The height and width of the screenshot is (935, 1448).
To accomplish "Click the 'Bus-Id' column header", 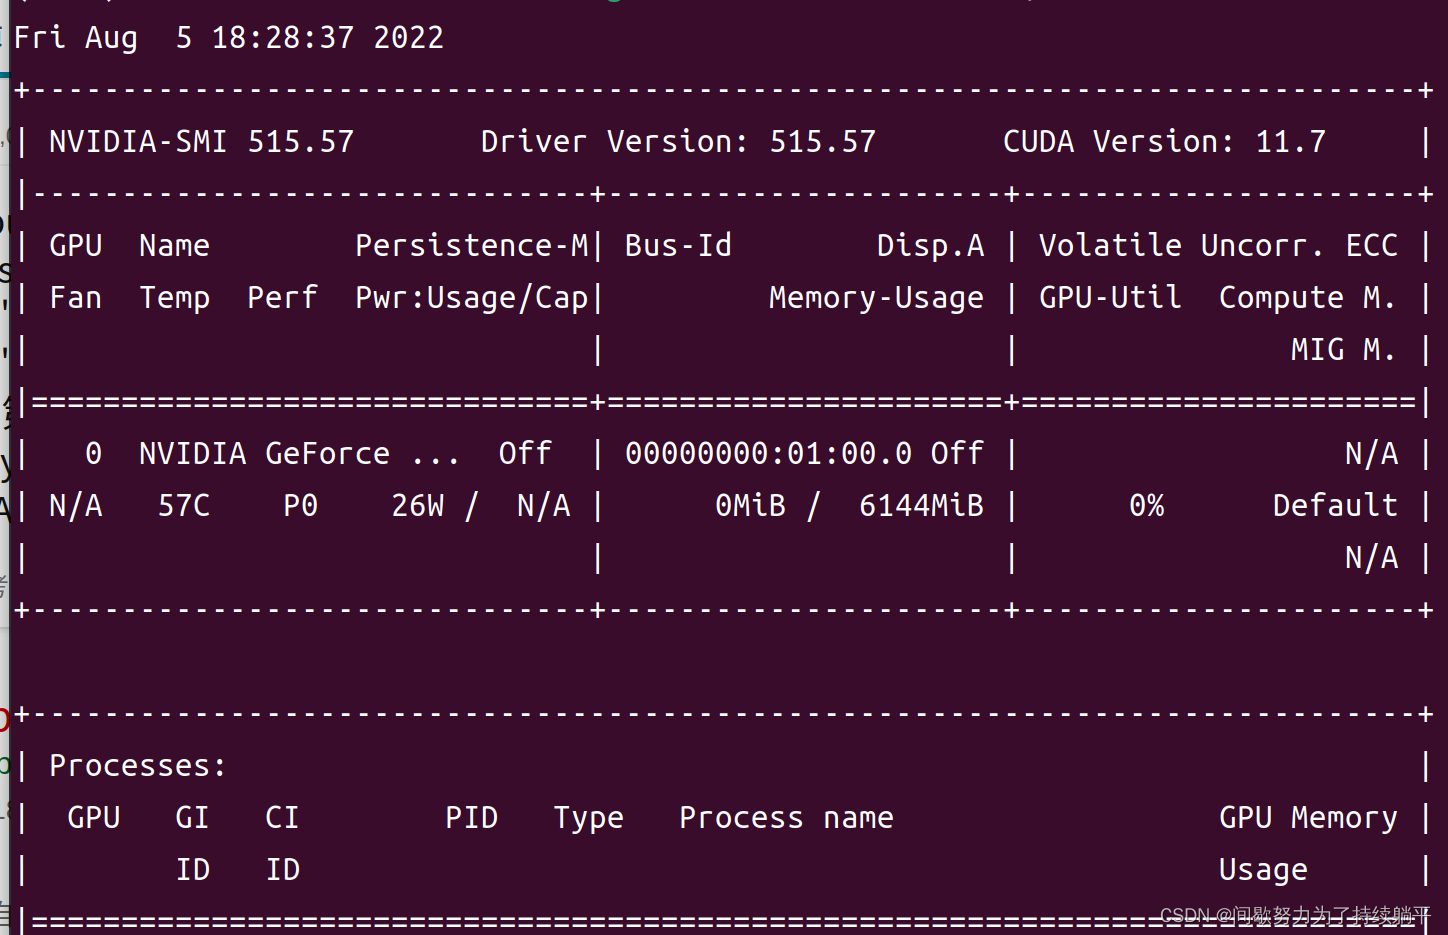I will coord(678,246).
